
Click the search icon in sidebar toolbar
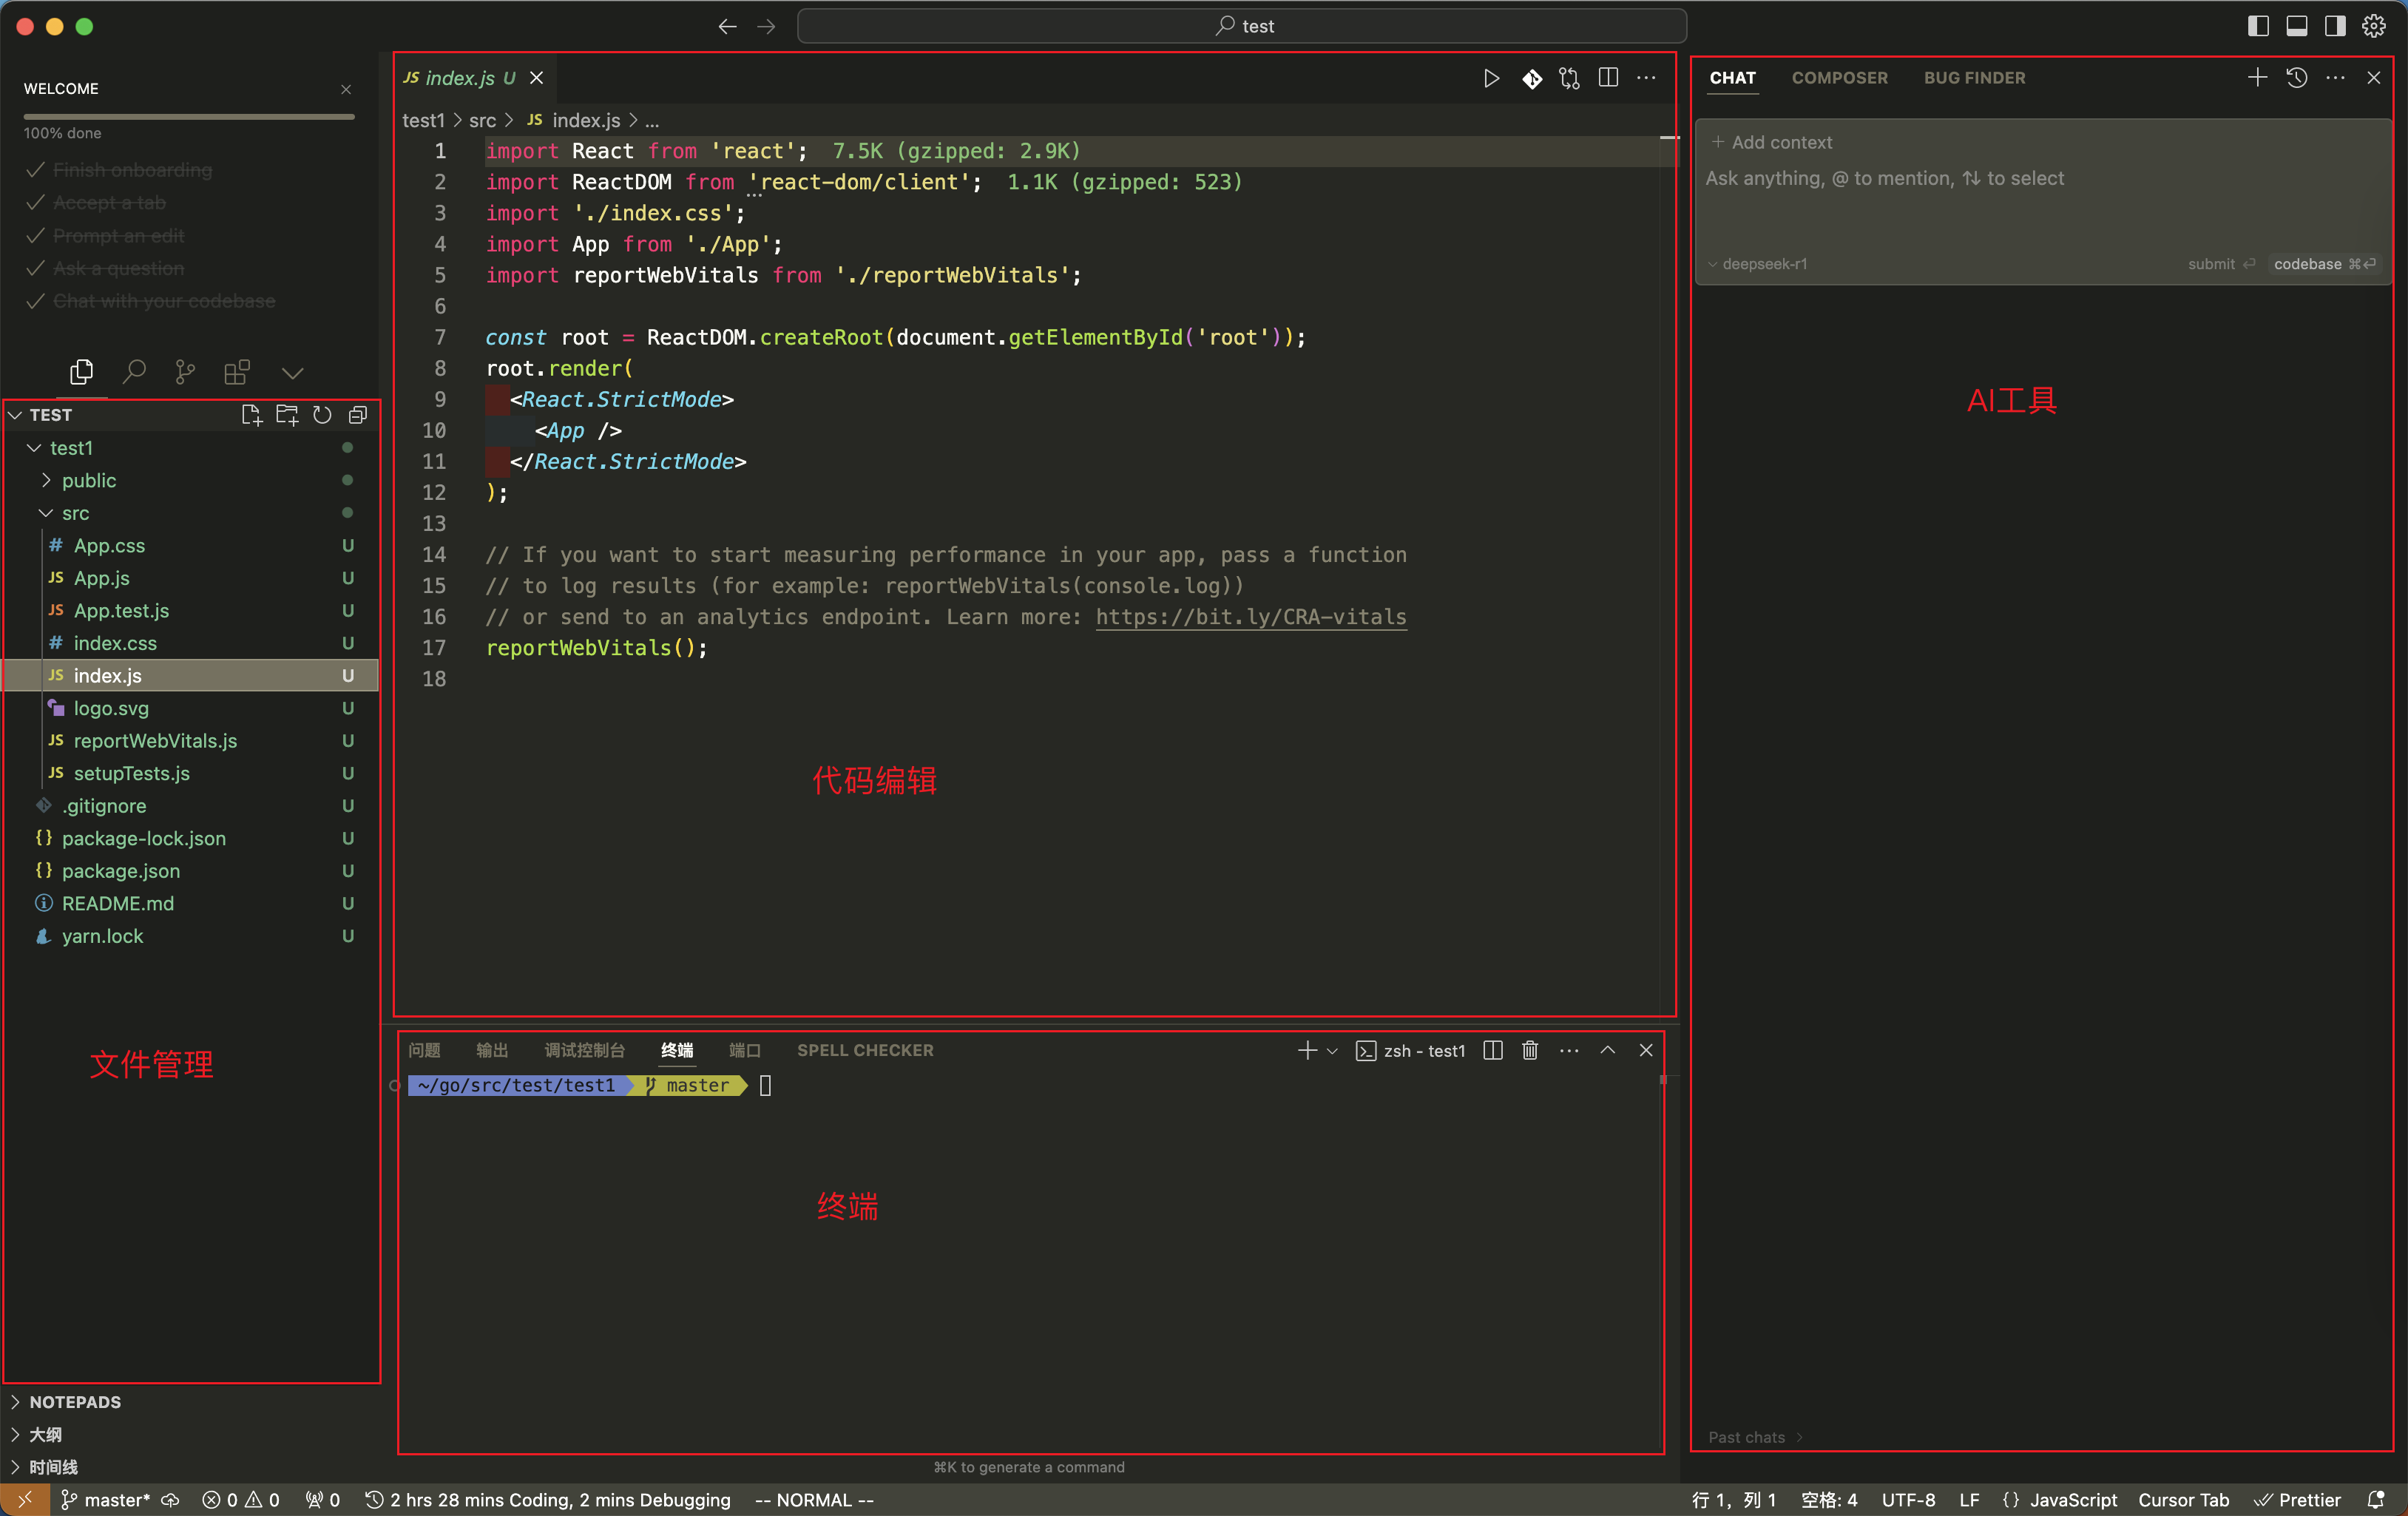[x=131, y=373]
